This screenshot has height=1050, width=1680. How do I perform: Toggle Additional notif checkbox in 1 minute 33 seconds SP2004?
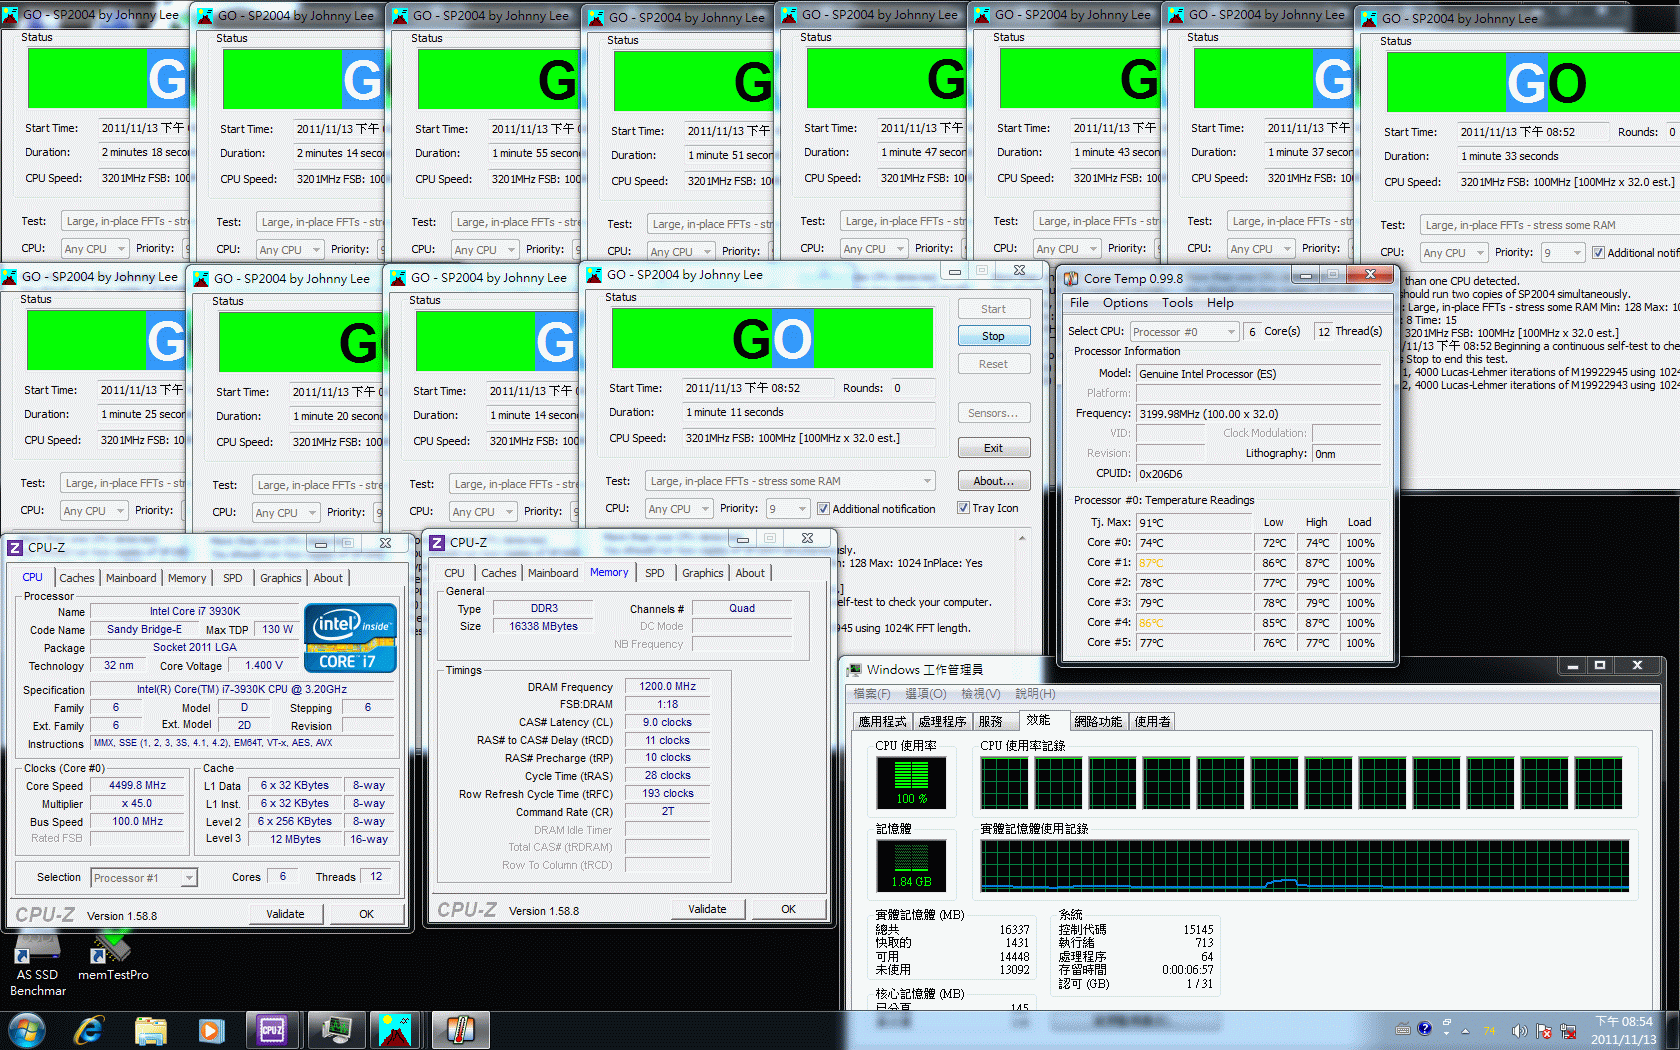[x=1598, y=253]
